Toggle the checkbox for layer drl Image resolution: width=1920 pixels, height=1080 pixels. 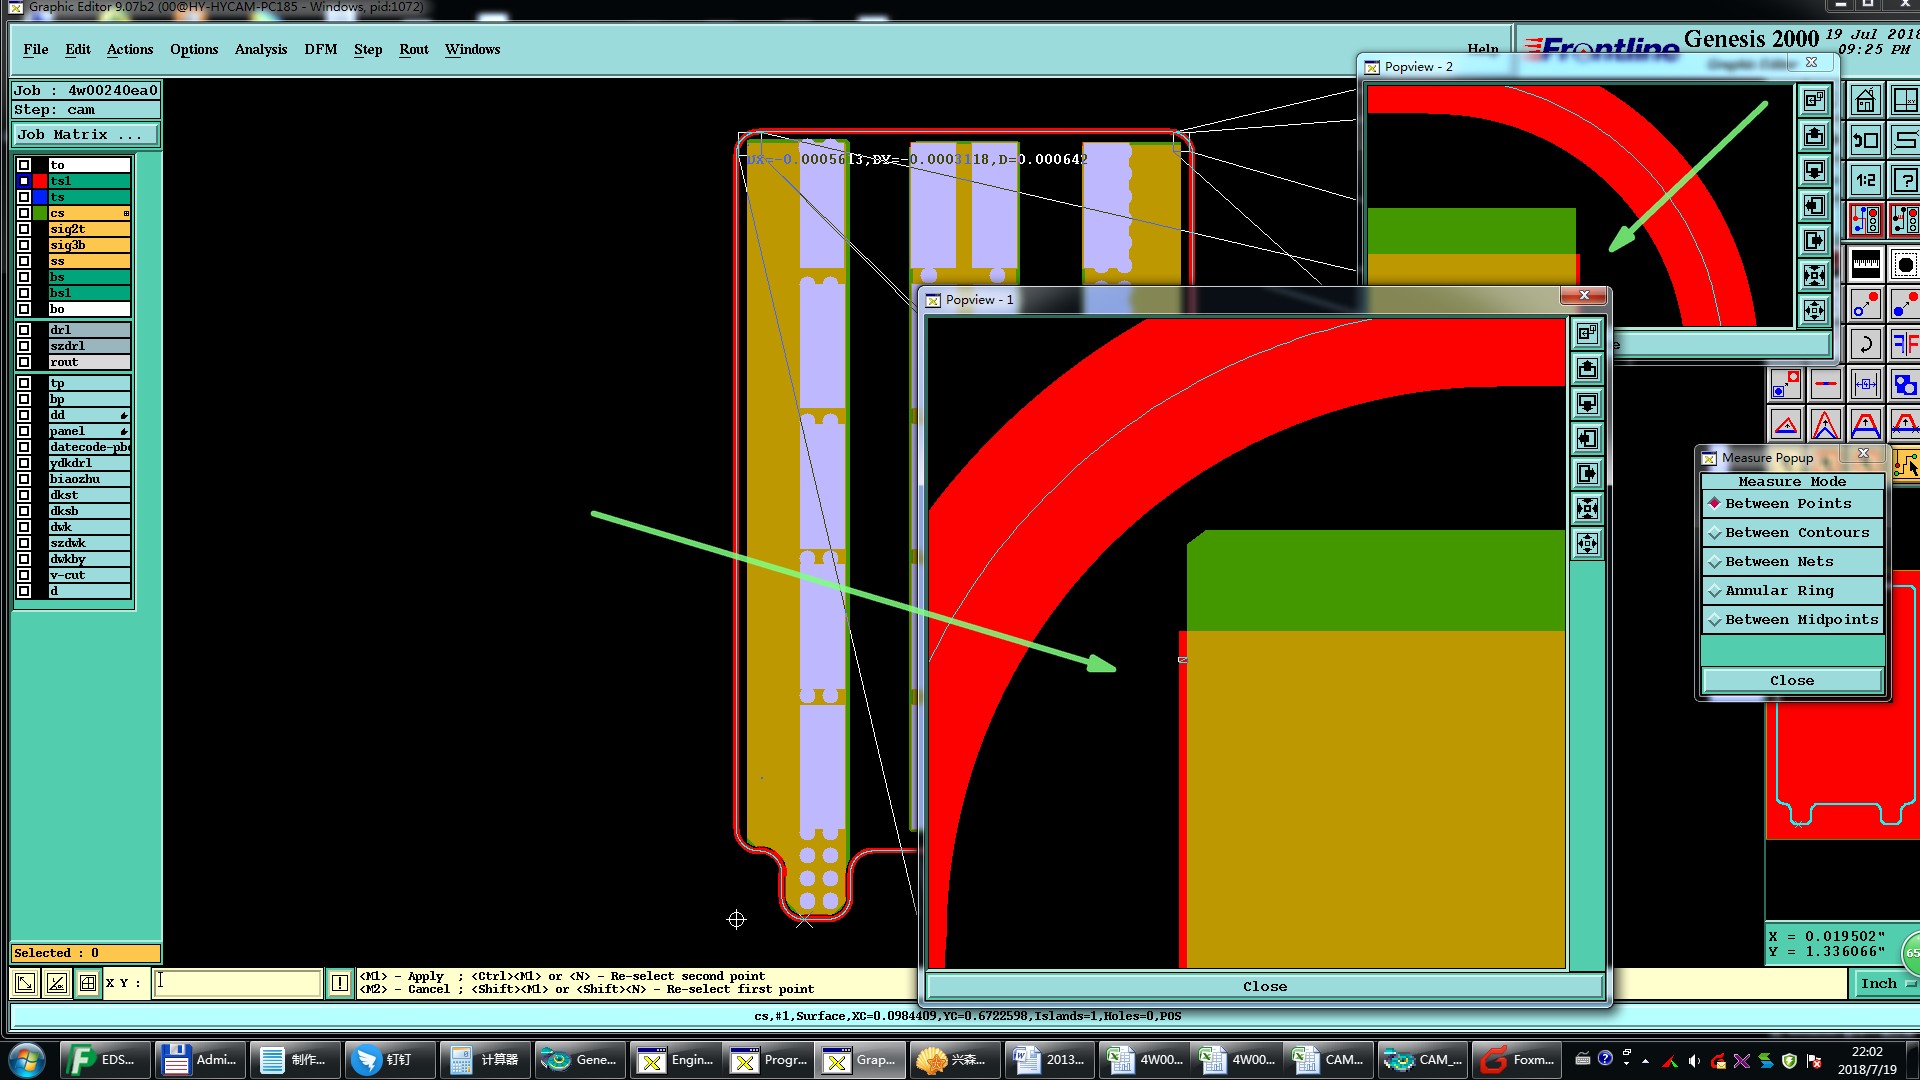tap(24, 330)
